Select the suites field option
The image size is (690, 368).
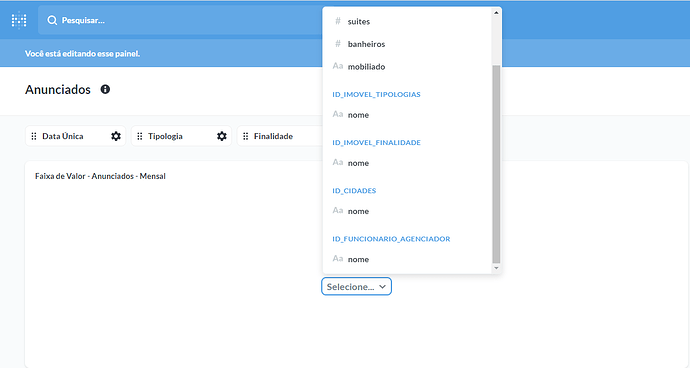(x=407, y=21)
